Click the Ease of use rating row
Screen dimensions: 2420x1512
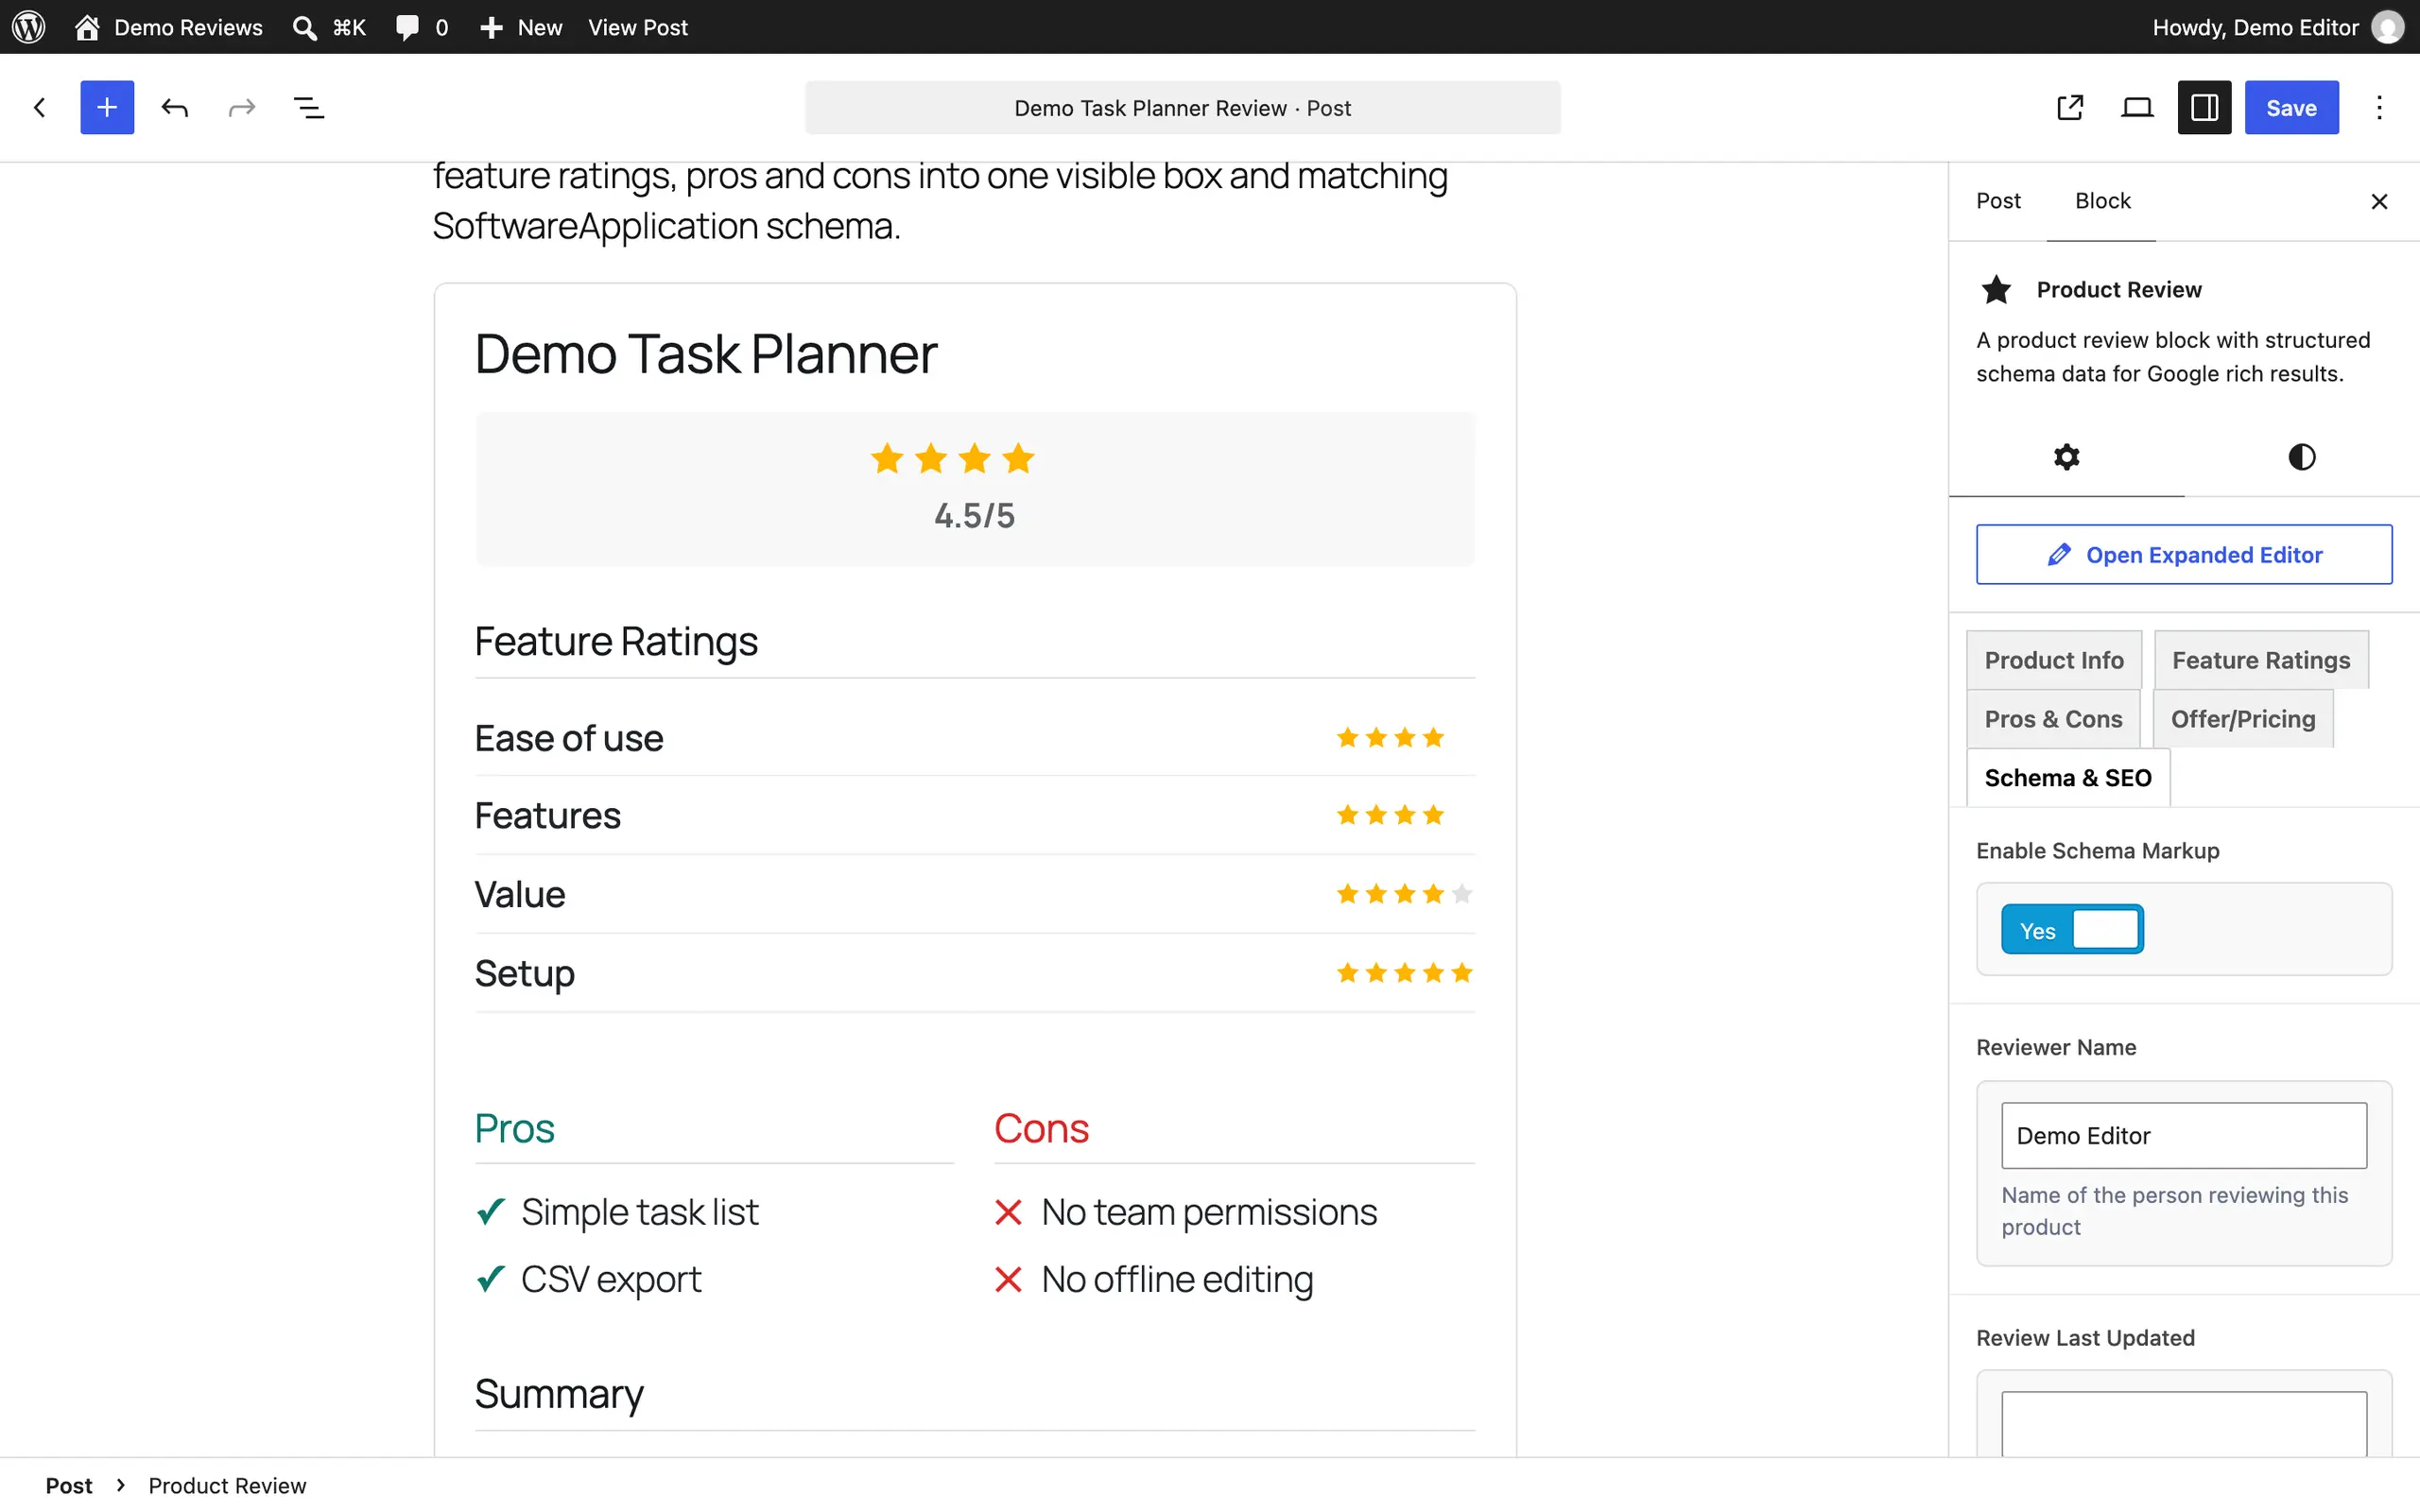click(974, 738)
